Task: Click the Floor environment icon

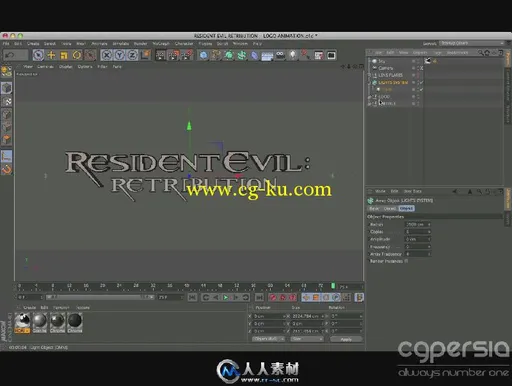Action: [x=267, y=55]
